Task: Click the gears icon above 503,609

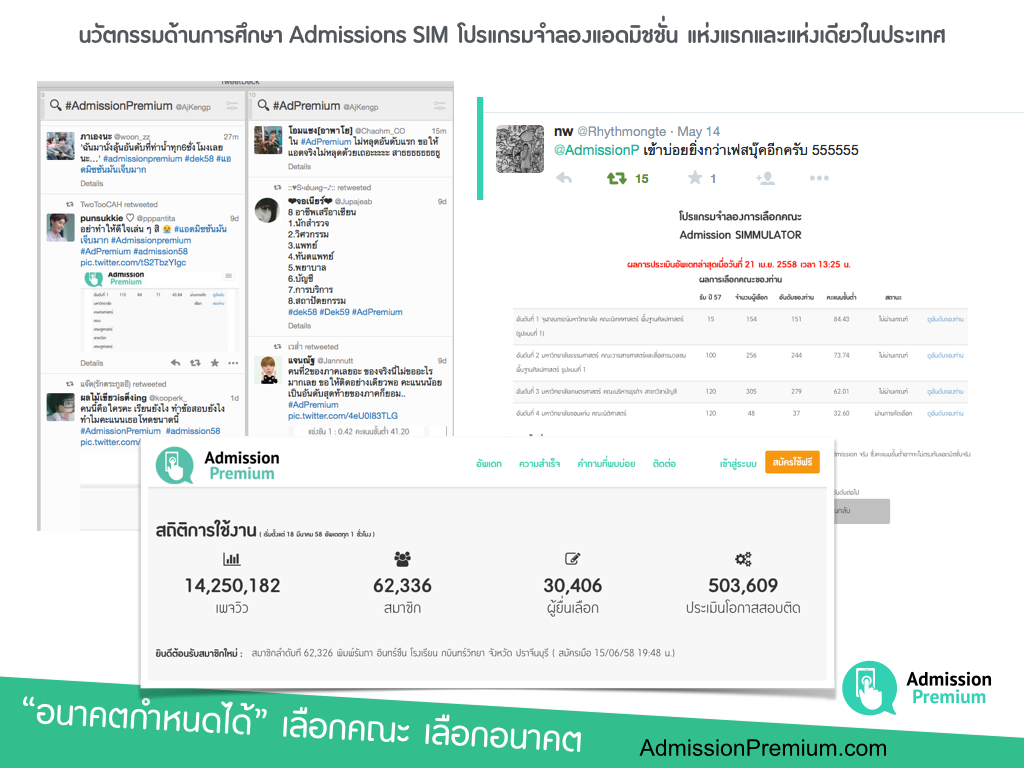Action: (743, 559)
